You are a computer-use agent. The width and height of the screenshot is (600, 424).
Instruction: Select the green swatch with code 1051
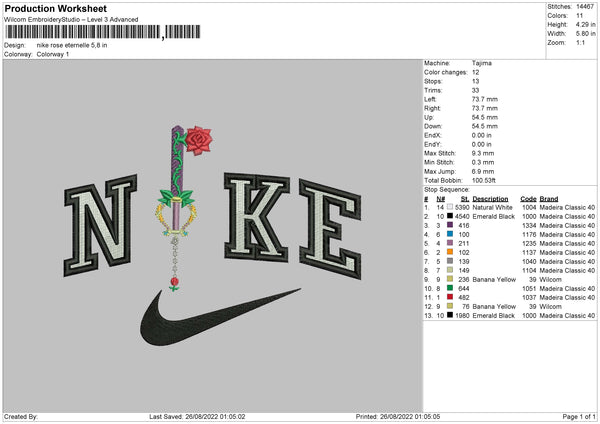(x=450, y=288)
